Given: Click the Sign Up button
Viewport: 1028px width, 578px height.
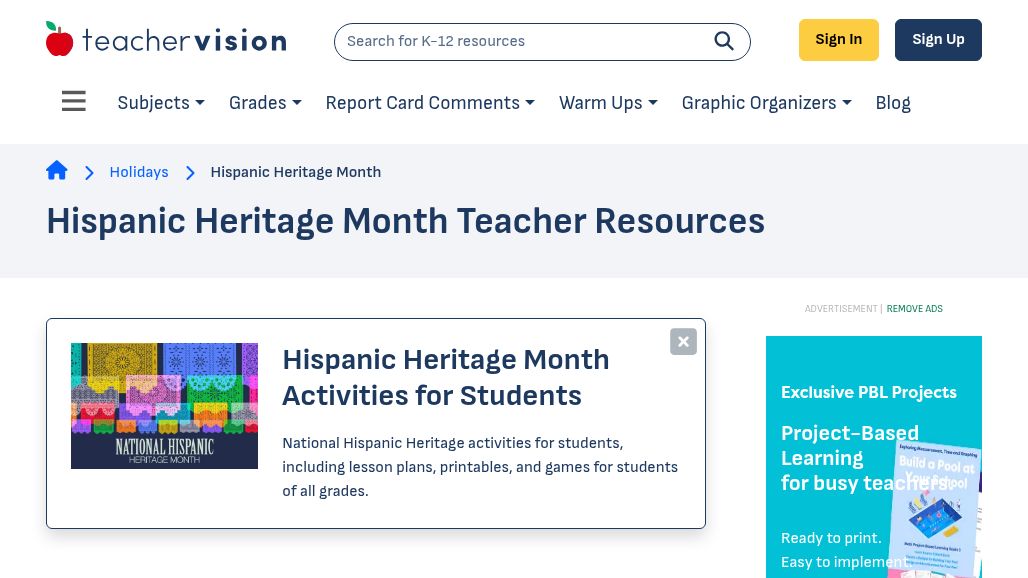Looking at the screenshot, I should click(x=938, y=39).
